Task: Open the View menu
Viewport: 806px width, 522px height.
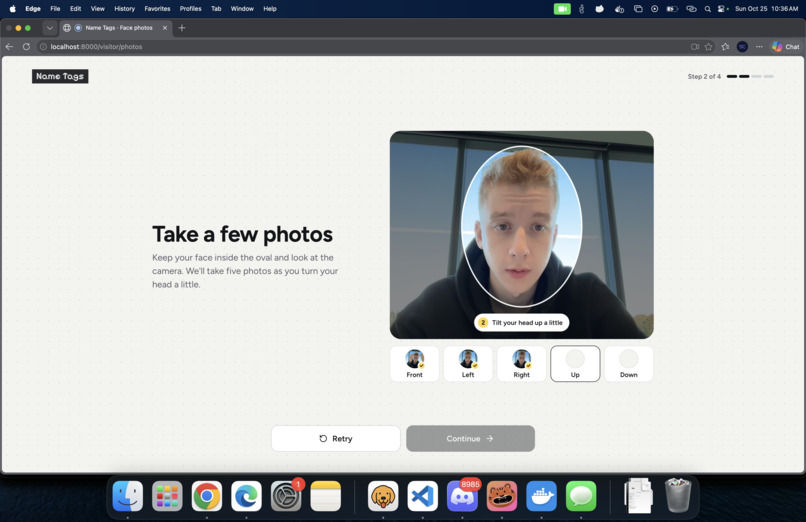Action: click(x=98, y=9)
